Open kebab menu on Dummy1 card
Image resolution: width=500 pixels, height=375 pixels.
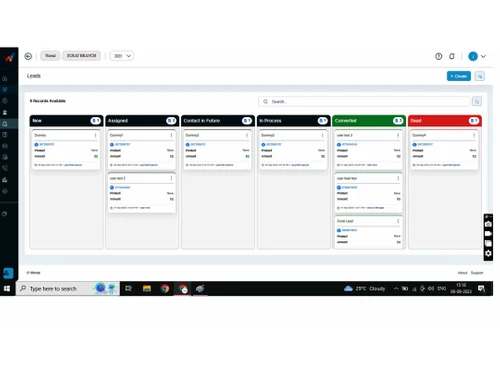[171, 135]
